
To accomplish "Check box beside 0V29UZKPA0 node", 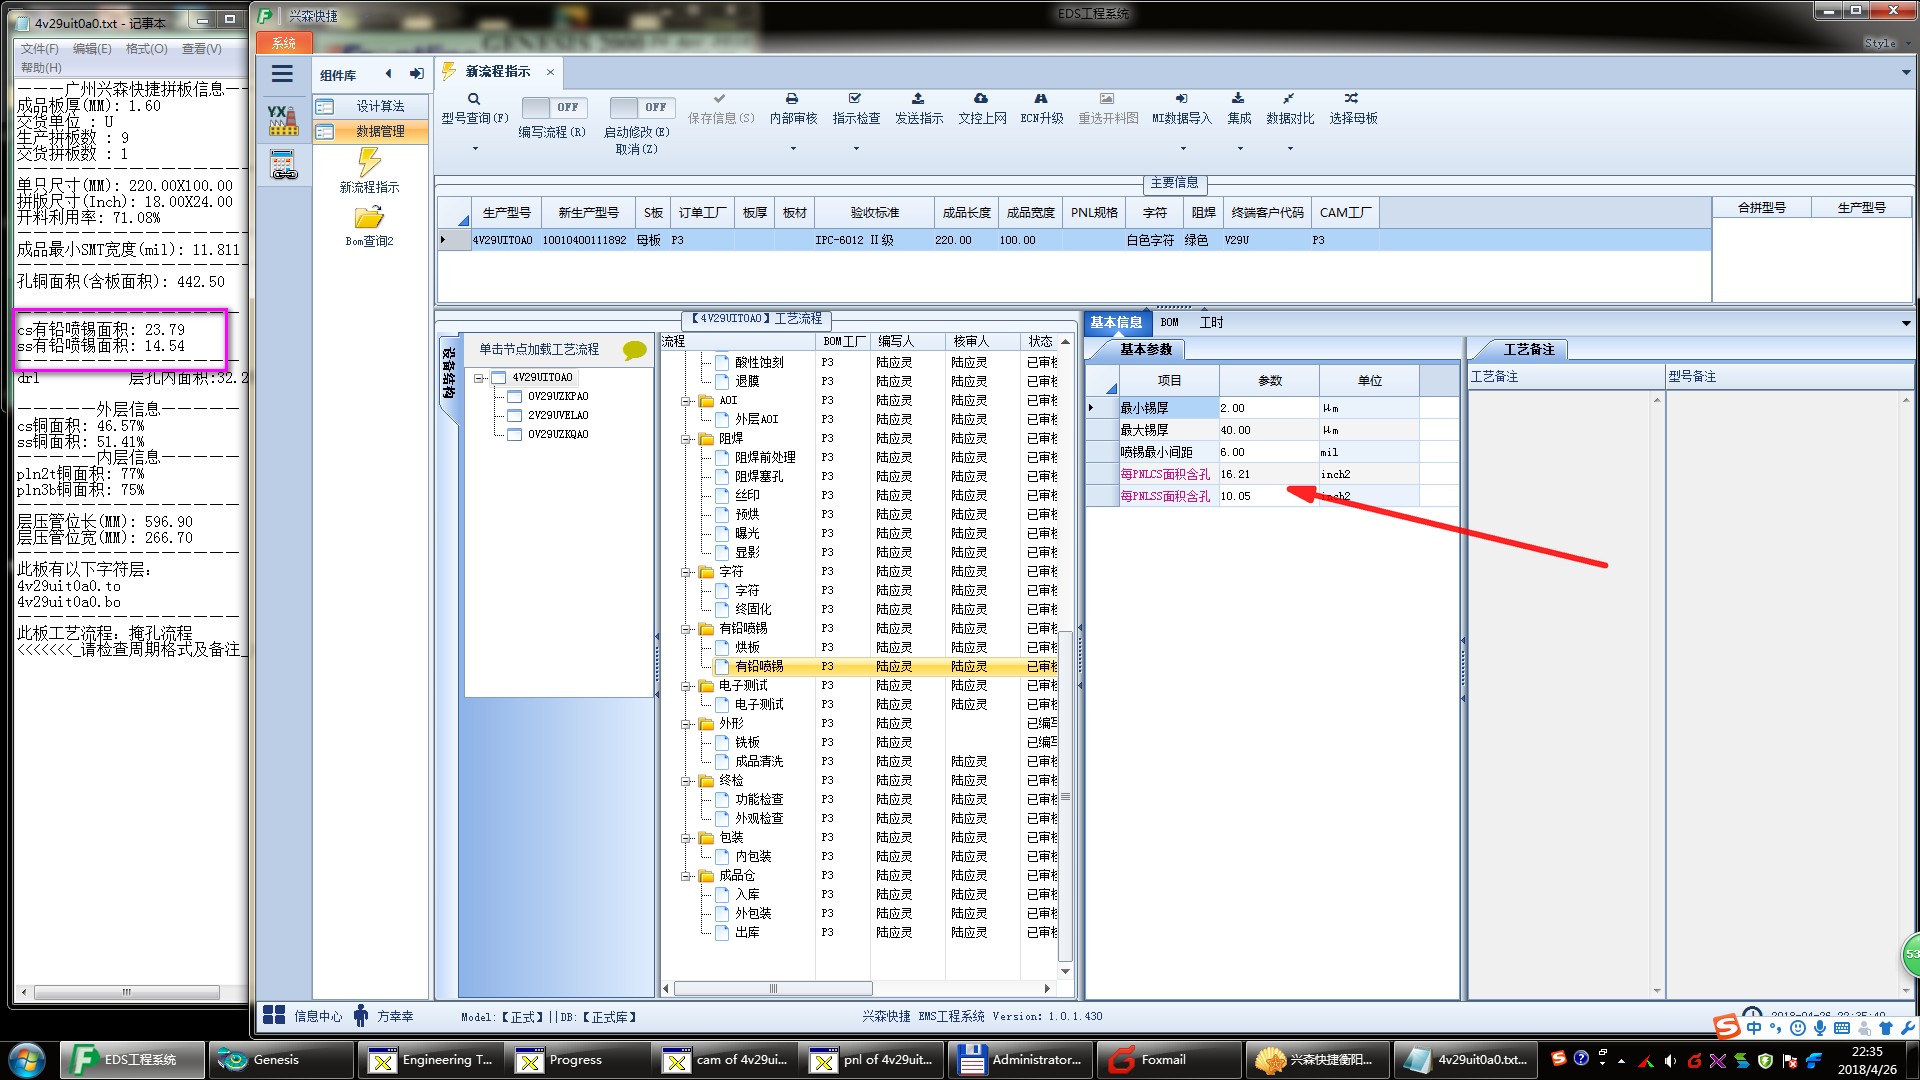I will tap(515, 396).
